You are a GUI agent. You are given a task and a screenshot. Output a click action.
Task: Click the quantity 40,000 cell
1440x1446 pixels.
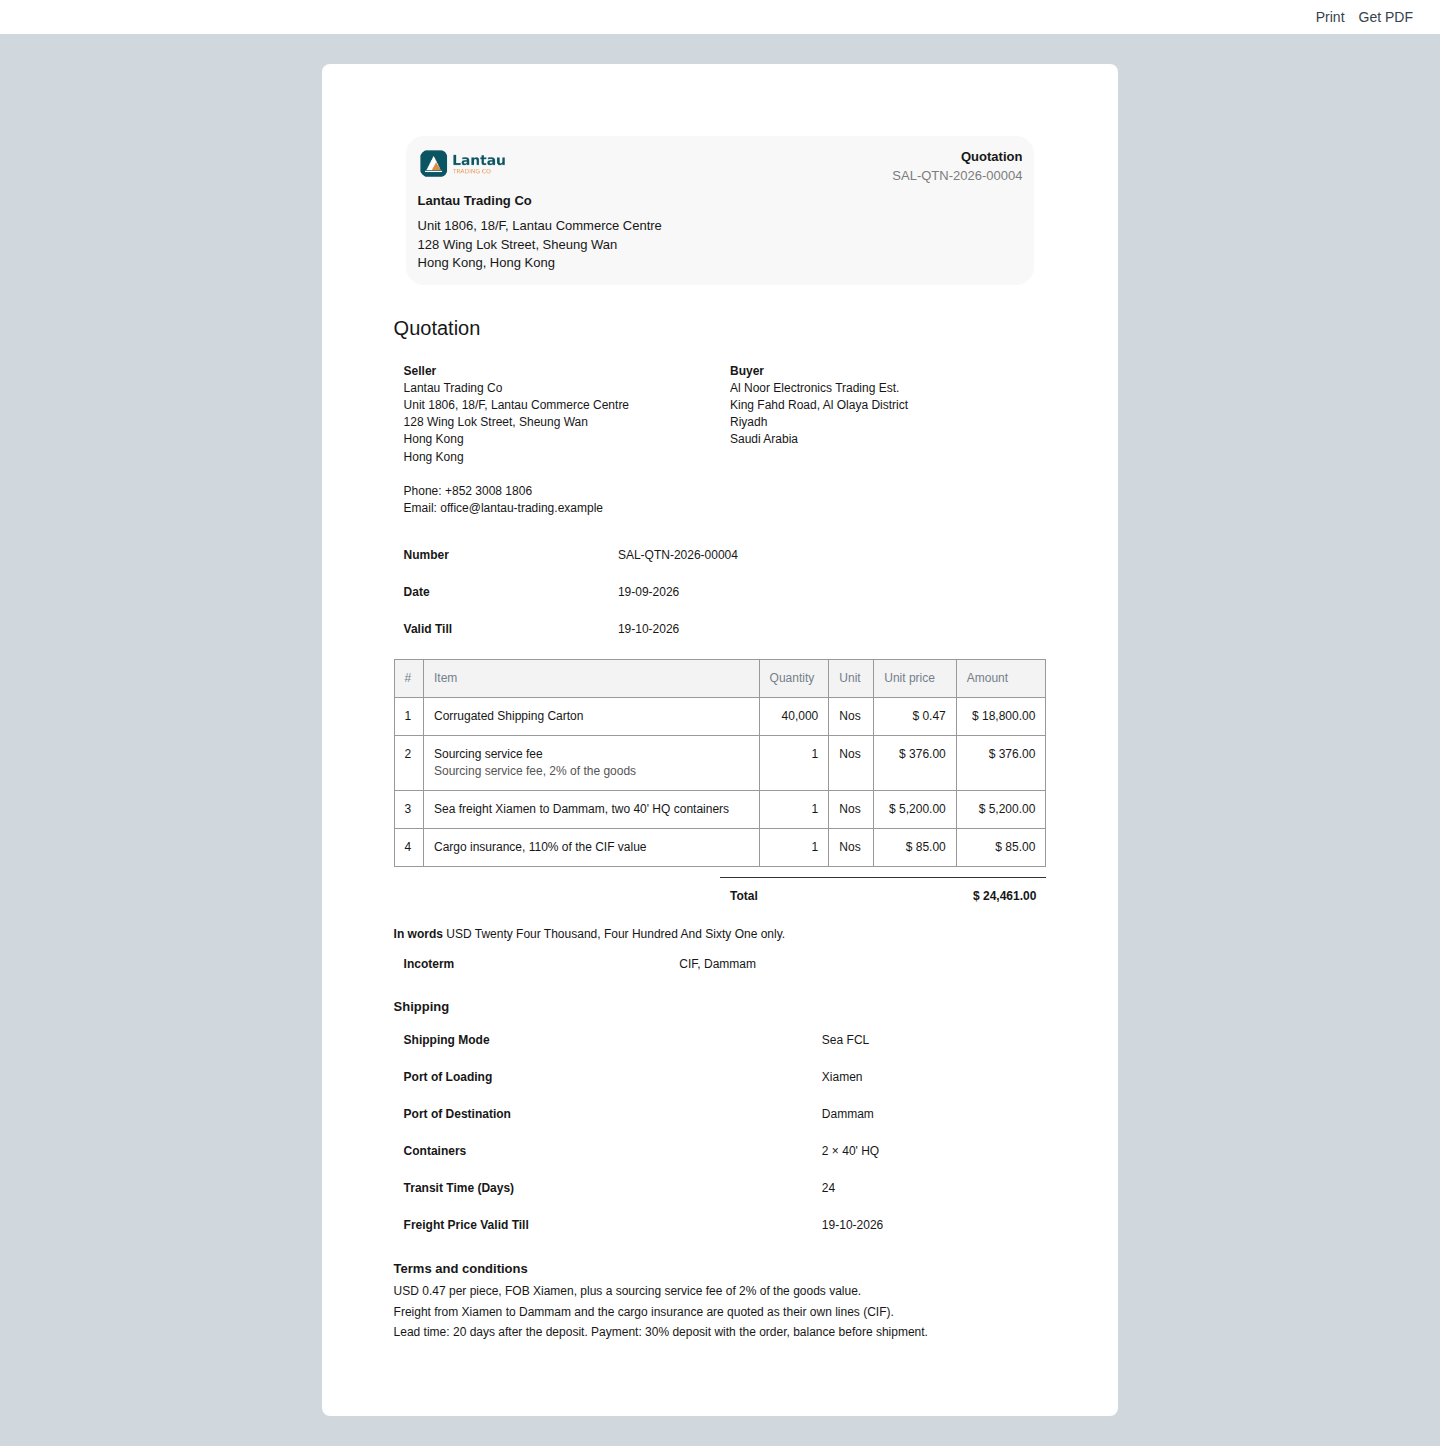(794, 716)
